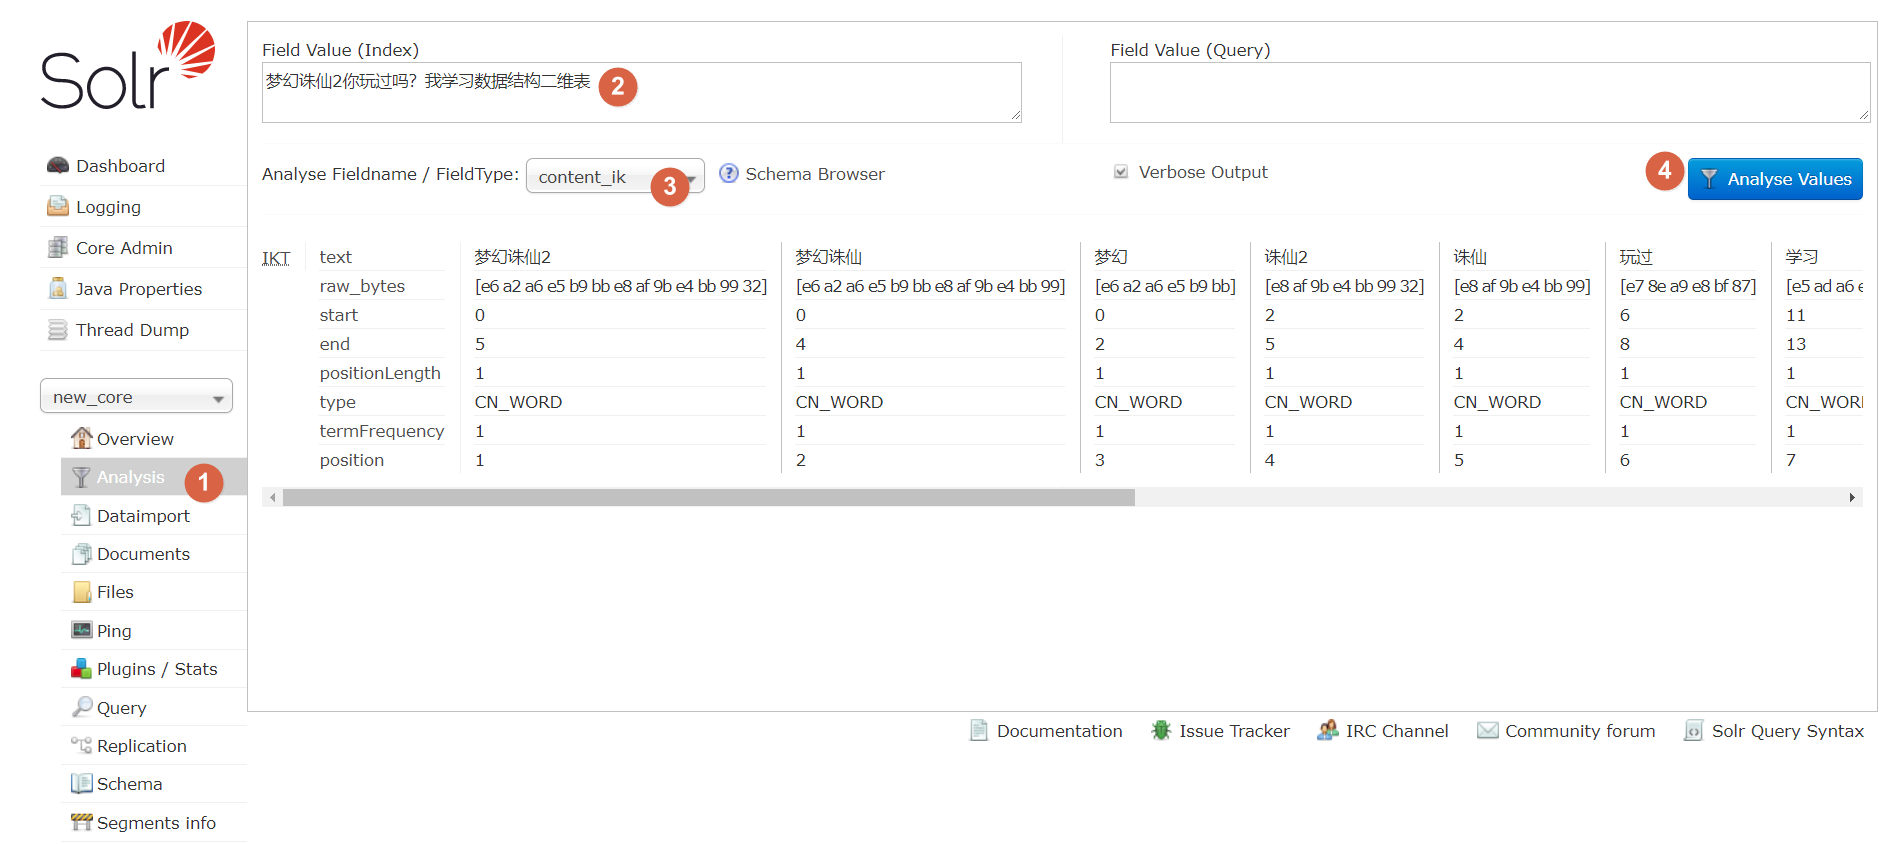
Task: Click the Logging icon
Action: 58,206
